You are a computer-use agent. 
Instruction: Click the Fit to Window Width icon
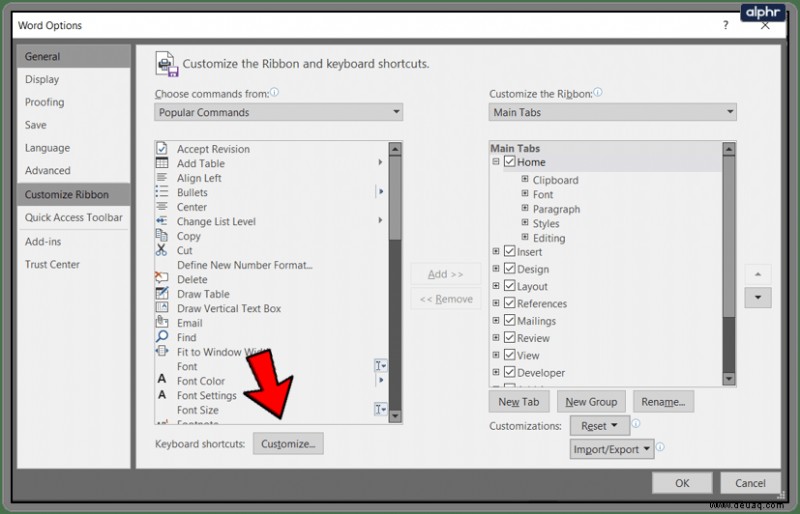coord(162,351)
